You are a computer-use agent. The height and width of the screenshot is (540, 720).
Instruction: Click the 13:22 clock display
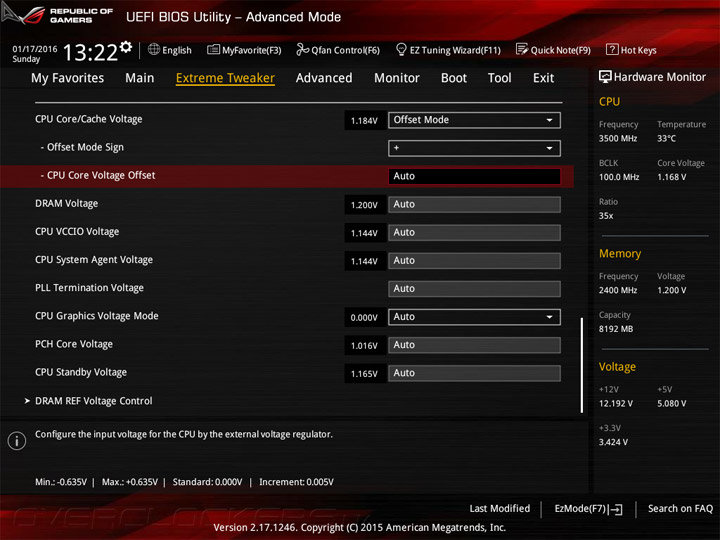point(90,52)
